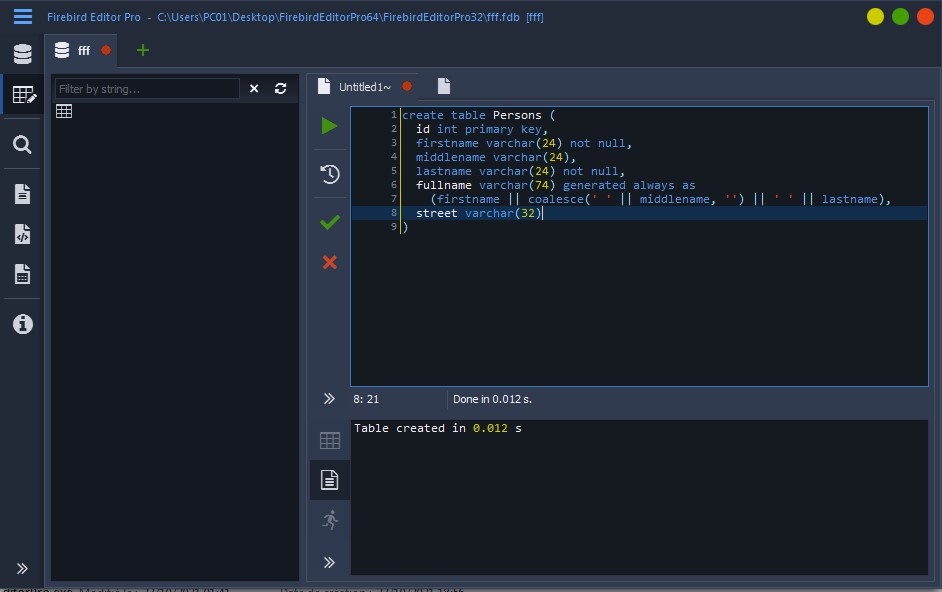Open the query history
The width and height of the screenshot is (942, 592).
coord(330,174)
